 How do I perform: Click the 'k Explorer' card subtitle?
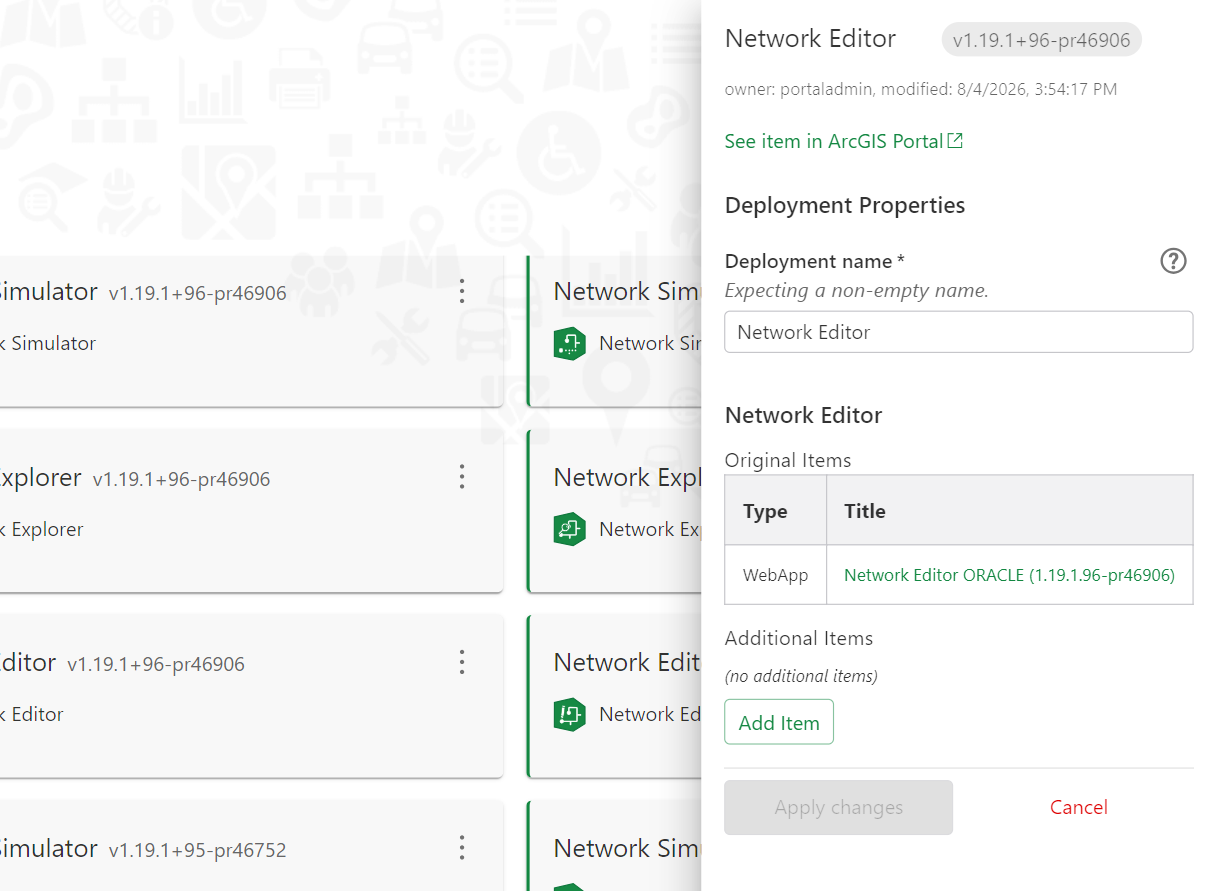42,529
